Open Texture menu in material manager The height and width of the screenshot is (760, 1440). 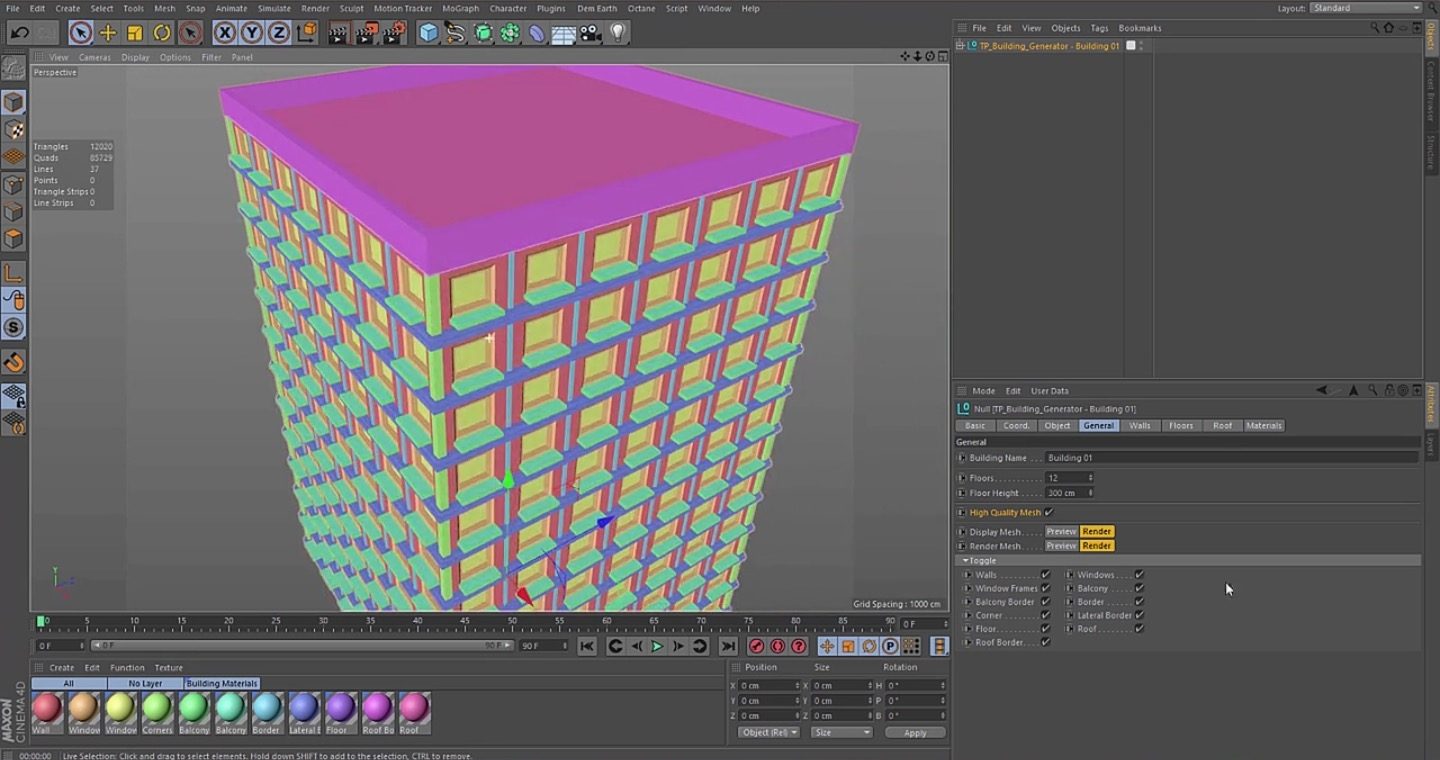168,668
